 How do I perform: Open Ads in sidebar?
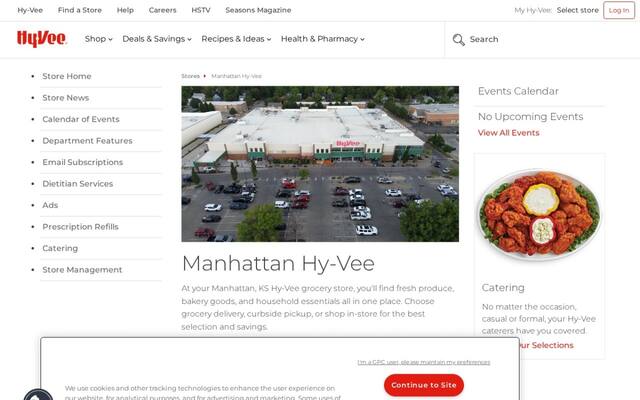click(x=50, y=205)
